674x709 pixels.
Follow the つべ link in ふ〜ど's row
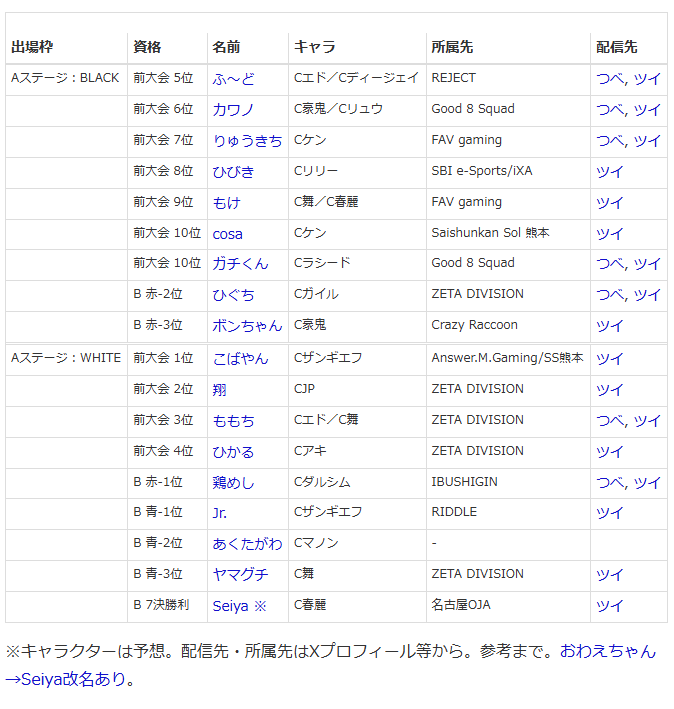coord(610,79)
